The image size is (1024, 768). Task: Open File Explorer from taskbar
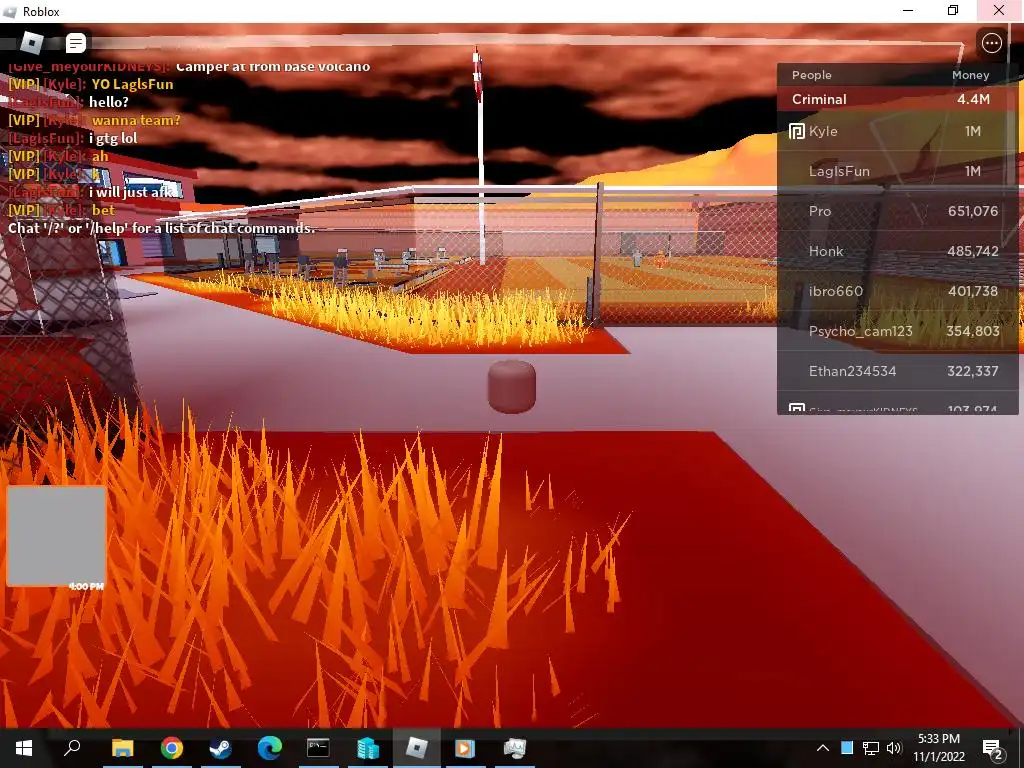122,748
